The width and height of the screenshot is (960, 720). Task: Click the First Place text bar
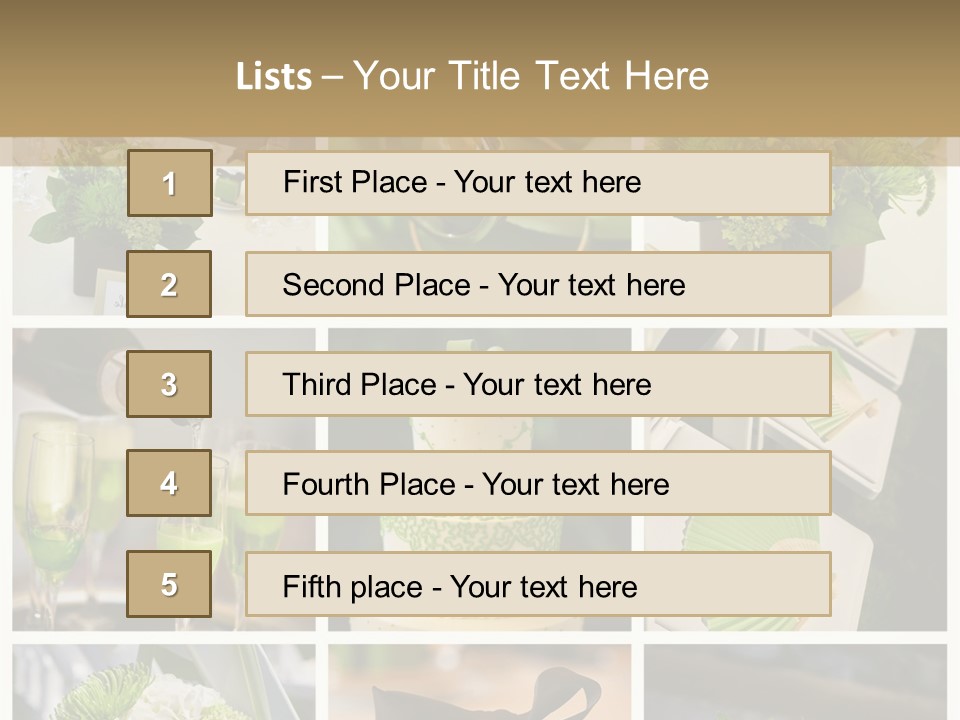[x=538, y=183]
